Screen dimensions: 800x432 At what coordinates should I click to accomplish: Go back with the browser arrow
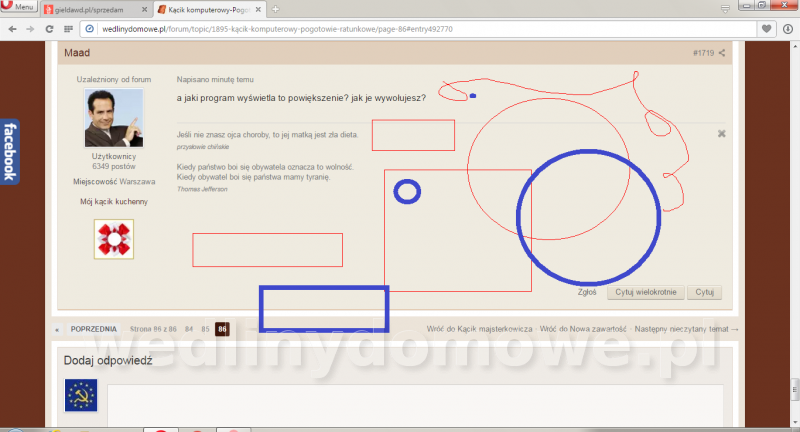point(13,29)
